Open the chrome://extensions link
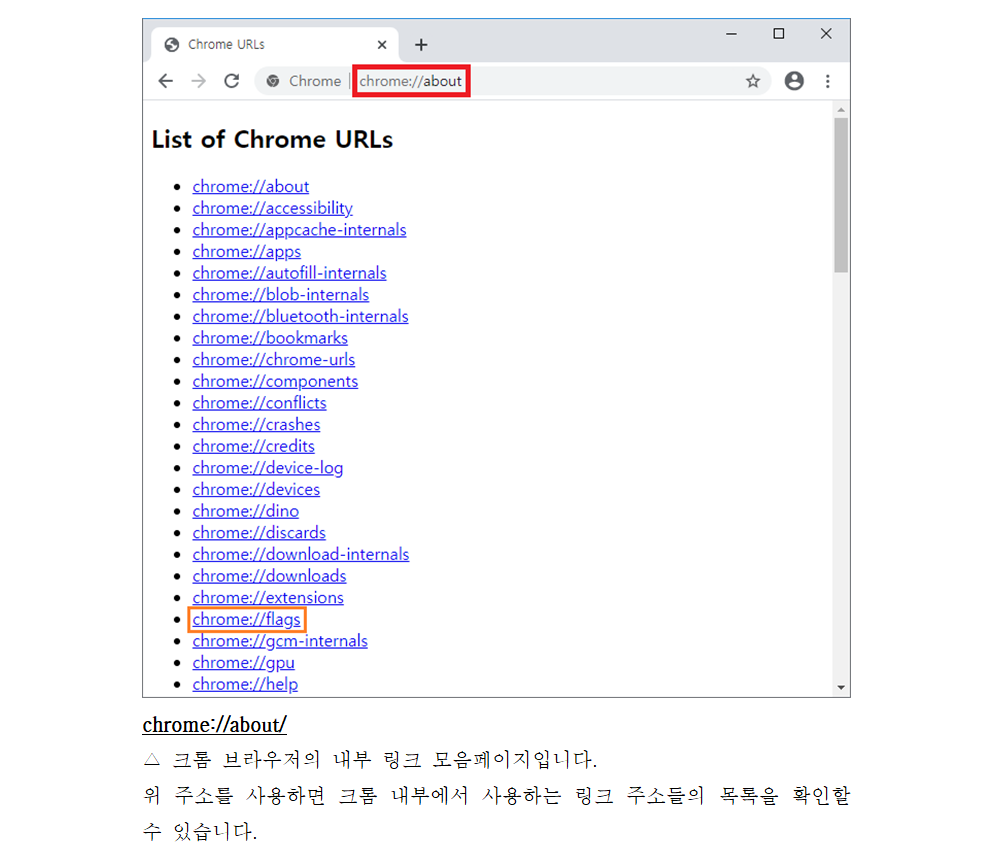 (x=268, y=598)
